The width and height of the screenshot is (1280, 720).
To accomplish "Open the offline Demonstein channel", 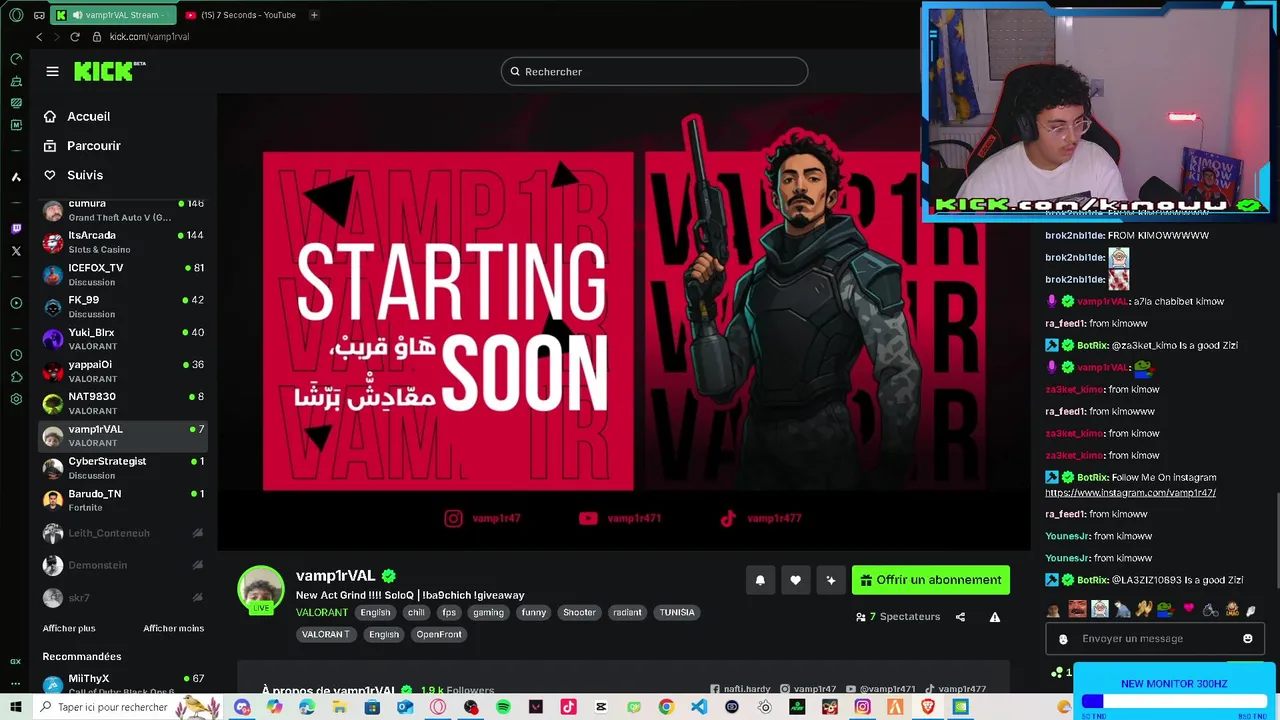I will [x=123, y=565].
